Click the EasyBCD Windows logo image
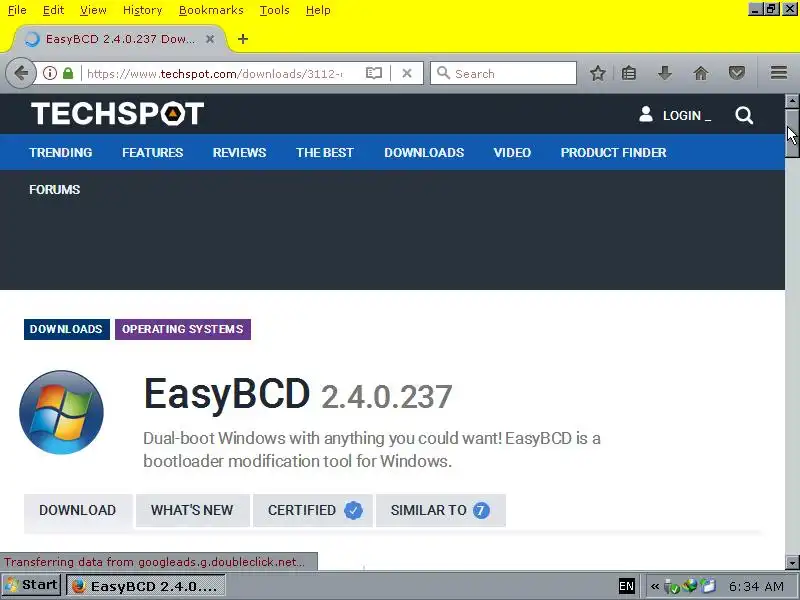The width and height of the screenshot is (800, 600). pyautogui.click(x=61, y=412)
